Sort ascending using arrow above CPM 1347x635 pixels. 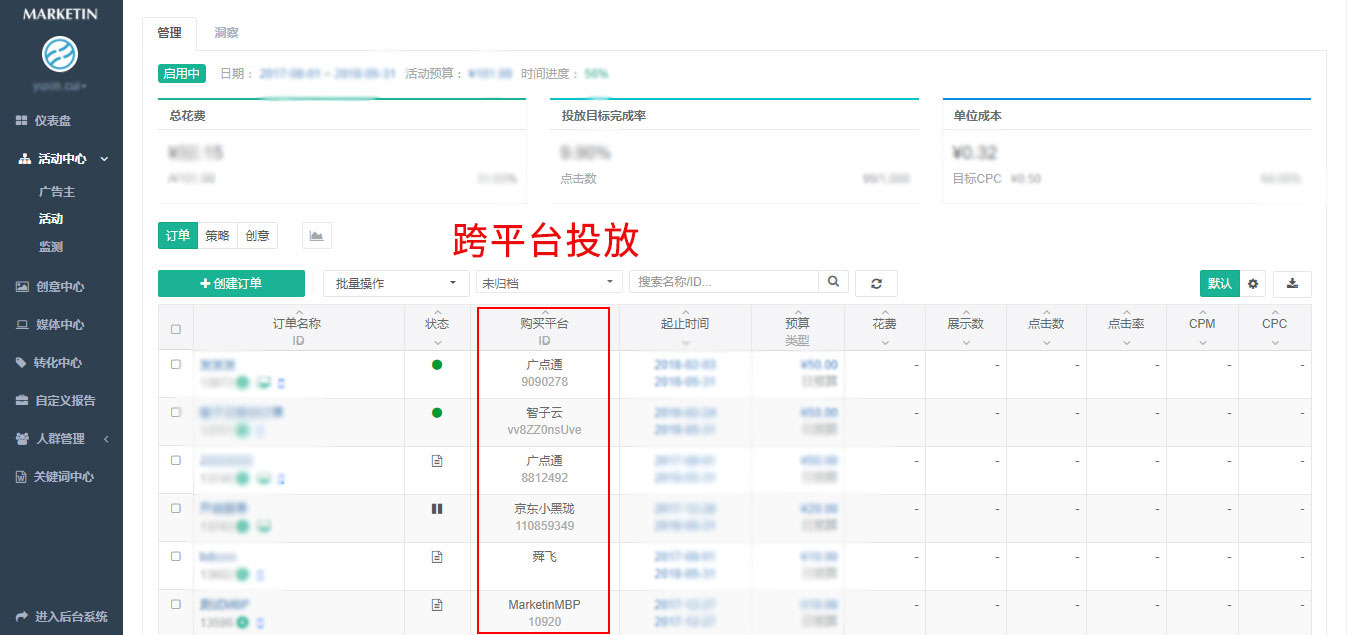pyautogui.click(x=1202, y=310)
